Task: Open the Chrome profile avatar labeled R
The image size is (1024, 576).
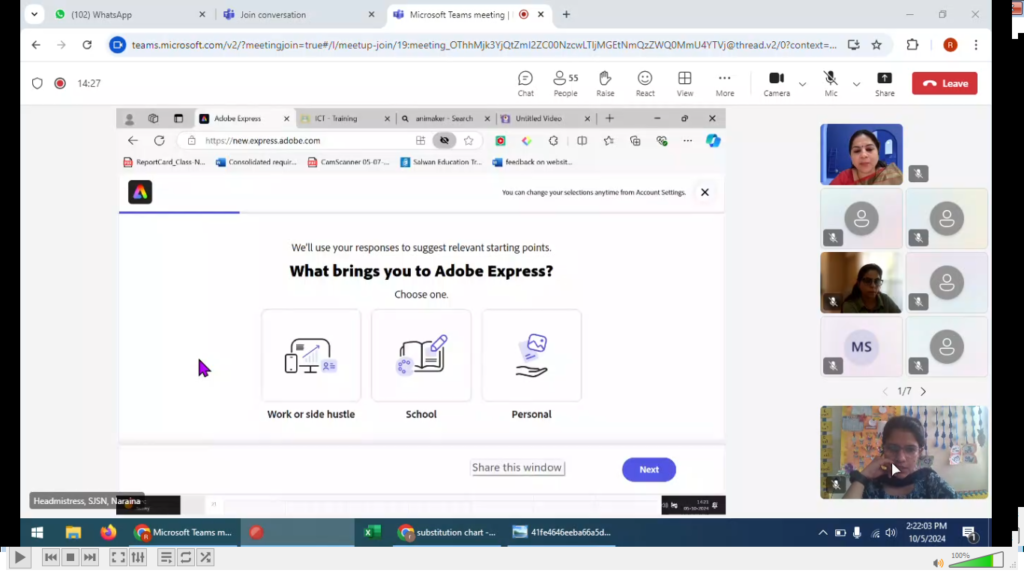Action: (x=950, y=45)
